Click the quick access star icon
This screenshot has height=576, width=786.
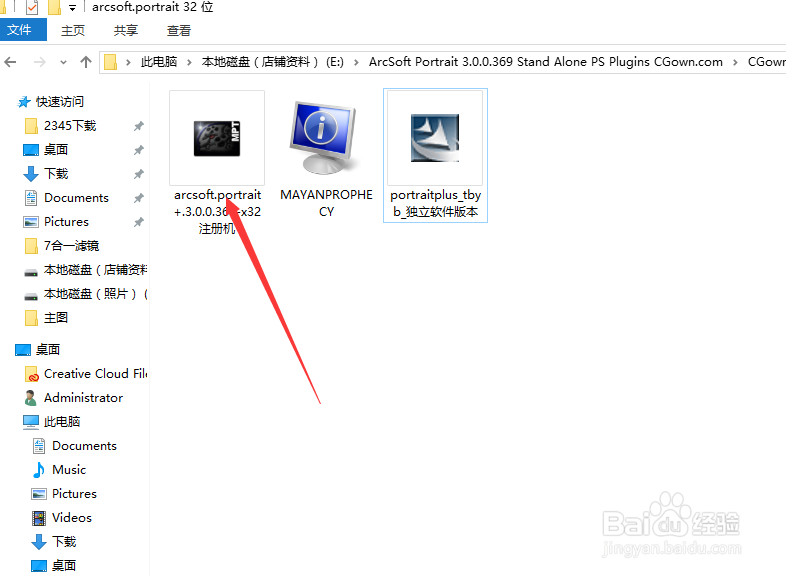(24, 102)
